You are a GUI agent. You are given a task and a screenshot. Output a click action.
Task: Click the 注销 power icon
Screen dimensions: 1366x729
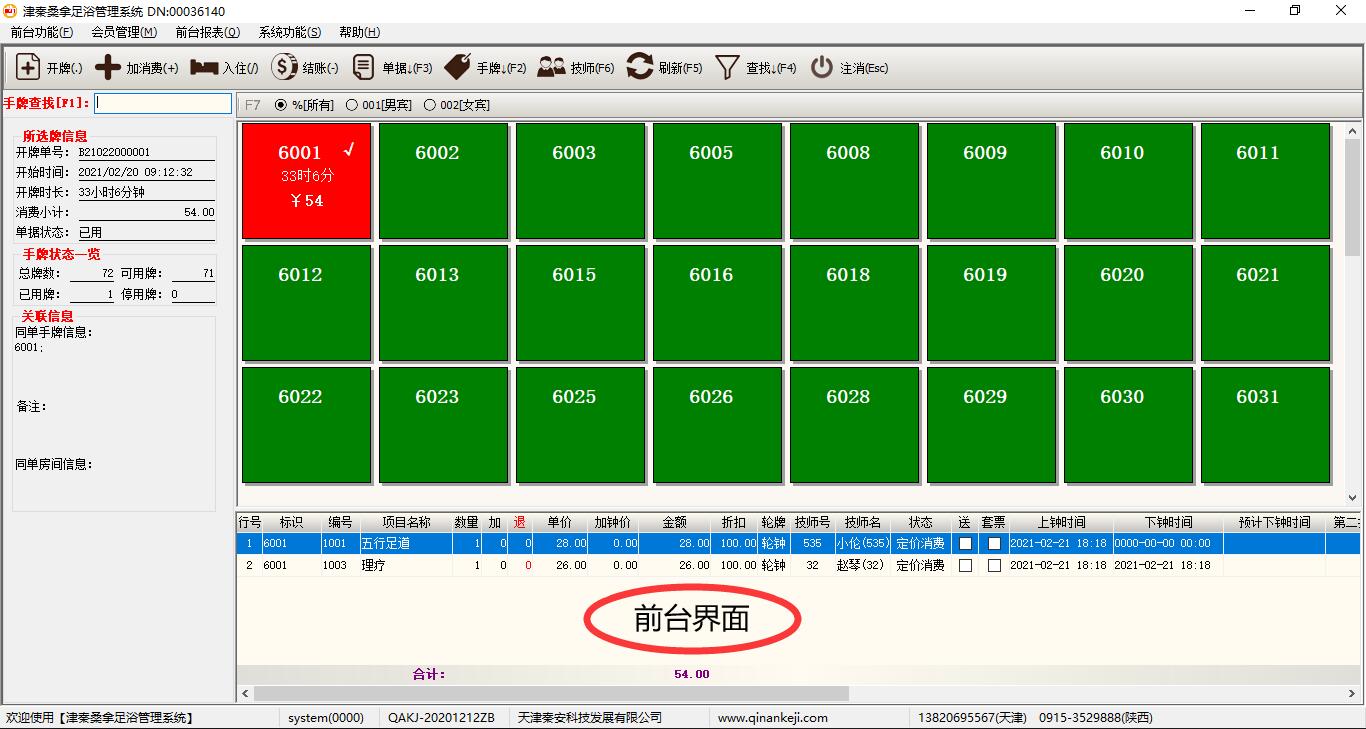(x=822, y=68)
